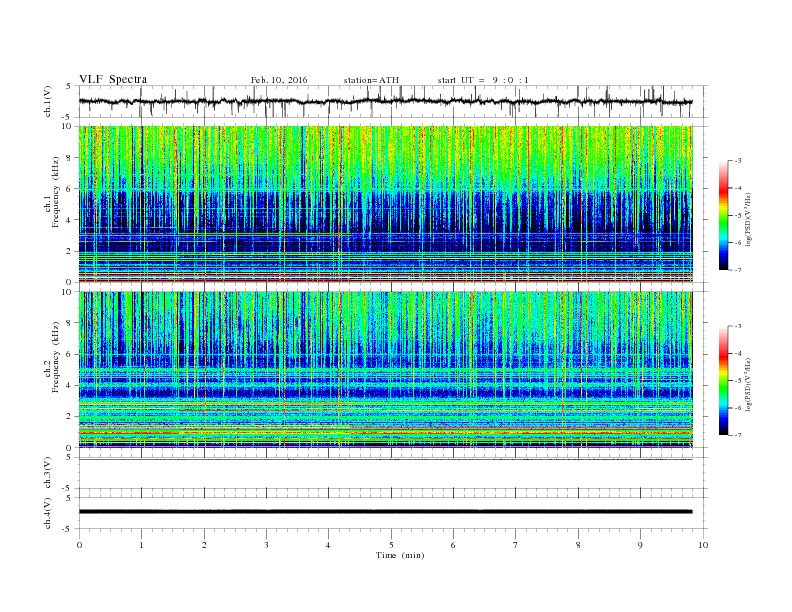The width and height of the screenshot is (792, 612).
Task: Click the ch.1 spectrogram color scale bar
Action: 723,215
